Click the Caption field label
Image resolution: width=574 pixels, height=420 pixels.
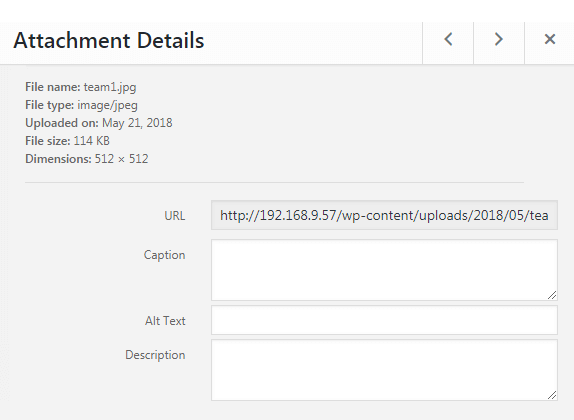164,255
